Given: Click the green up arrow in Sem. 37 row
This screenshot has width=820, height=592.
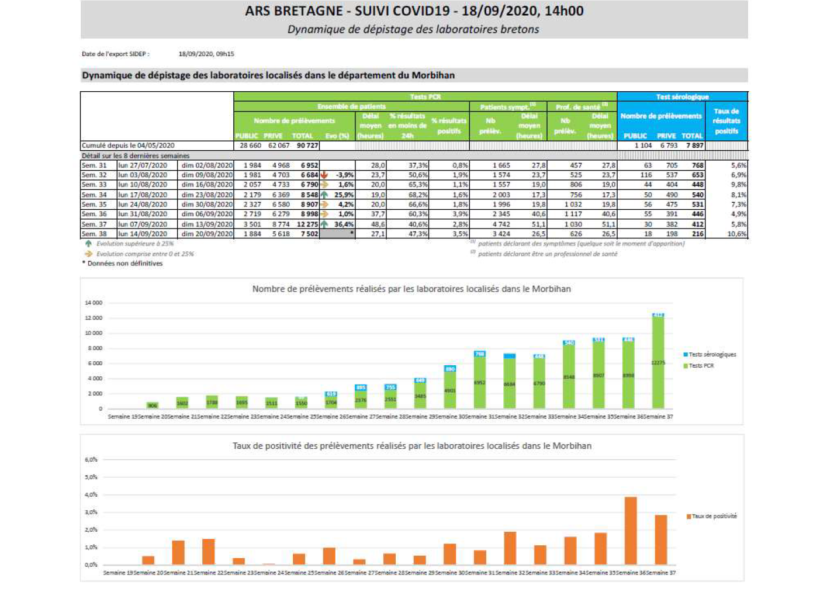Looking at the screenshot, I should point(324,224).
